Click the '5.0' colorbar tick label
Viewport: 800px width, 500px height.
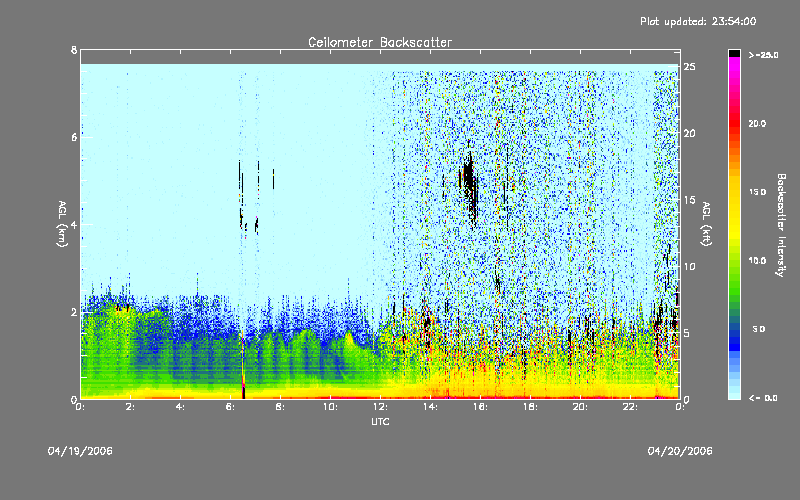point(759,330)
